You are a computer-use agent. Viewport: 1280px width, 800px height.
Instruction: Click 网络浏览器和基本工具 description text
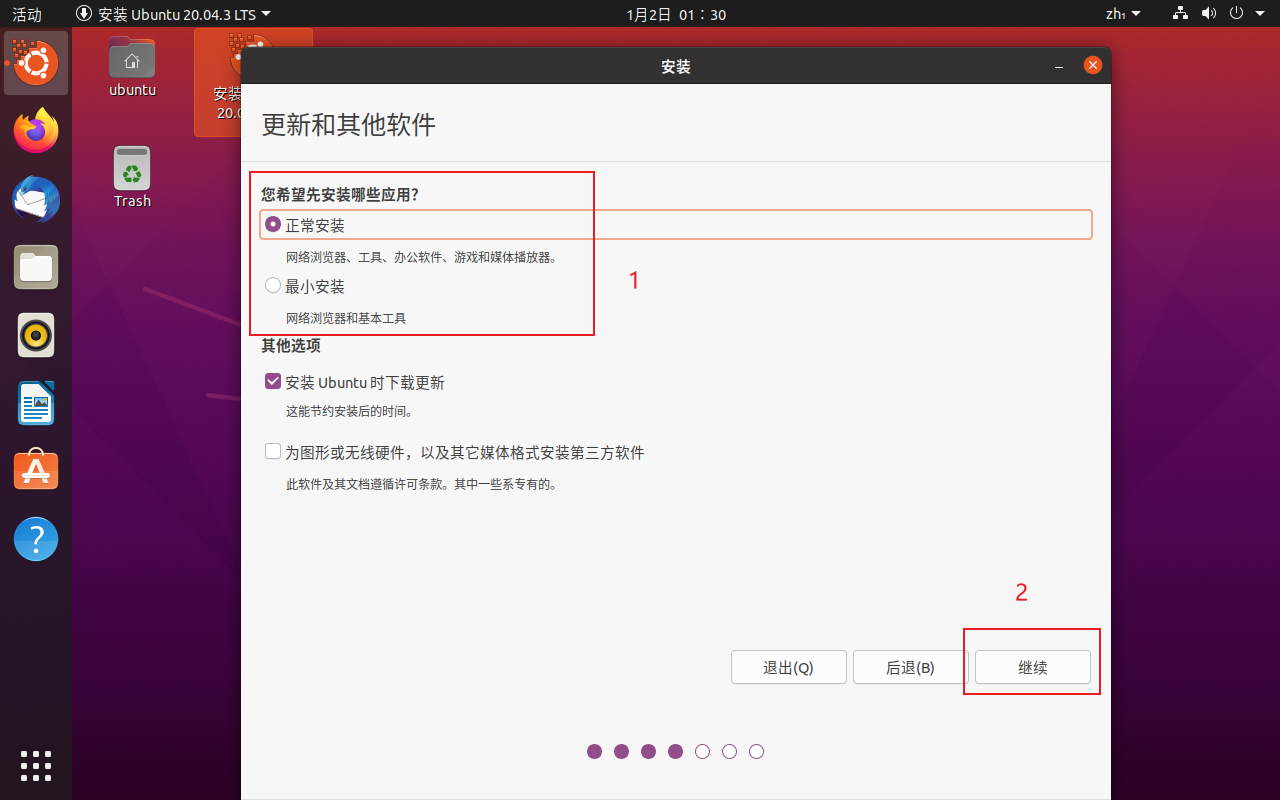(x=346, y=318)
